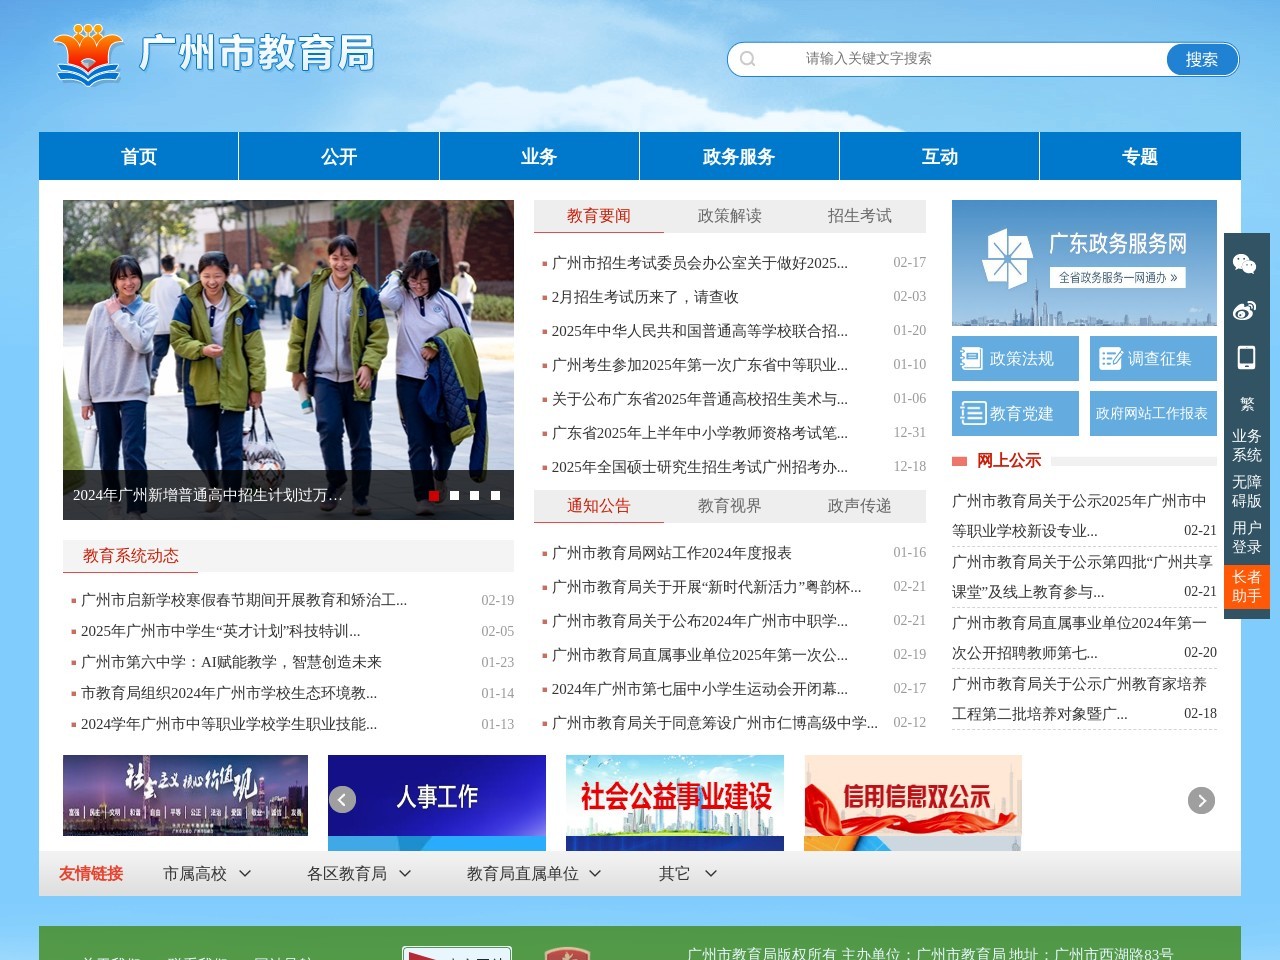
Task: Open '广州市教育局关于同意筹设广州市仁博高级中学' notice
Action: tap(714, 723)
